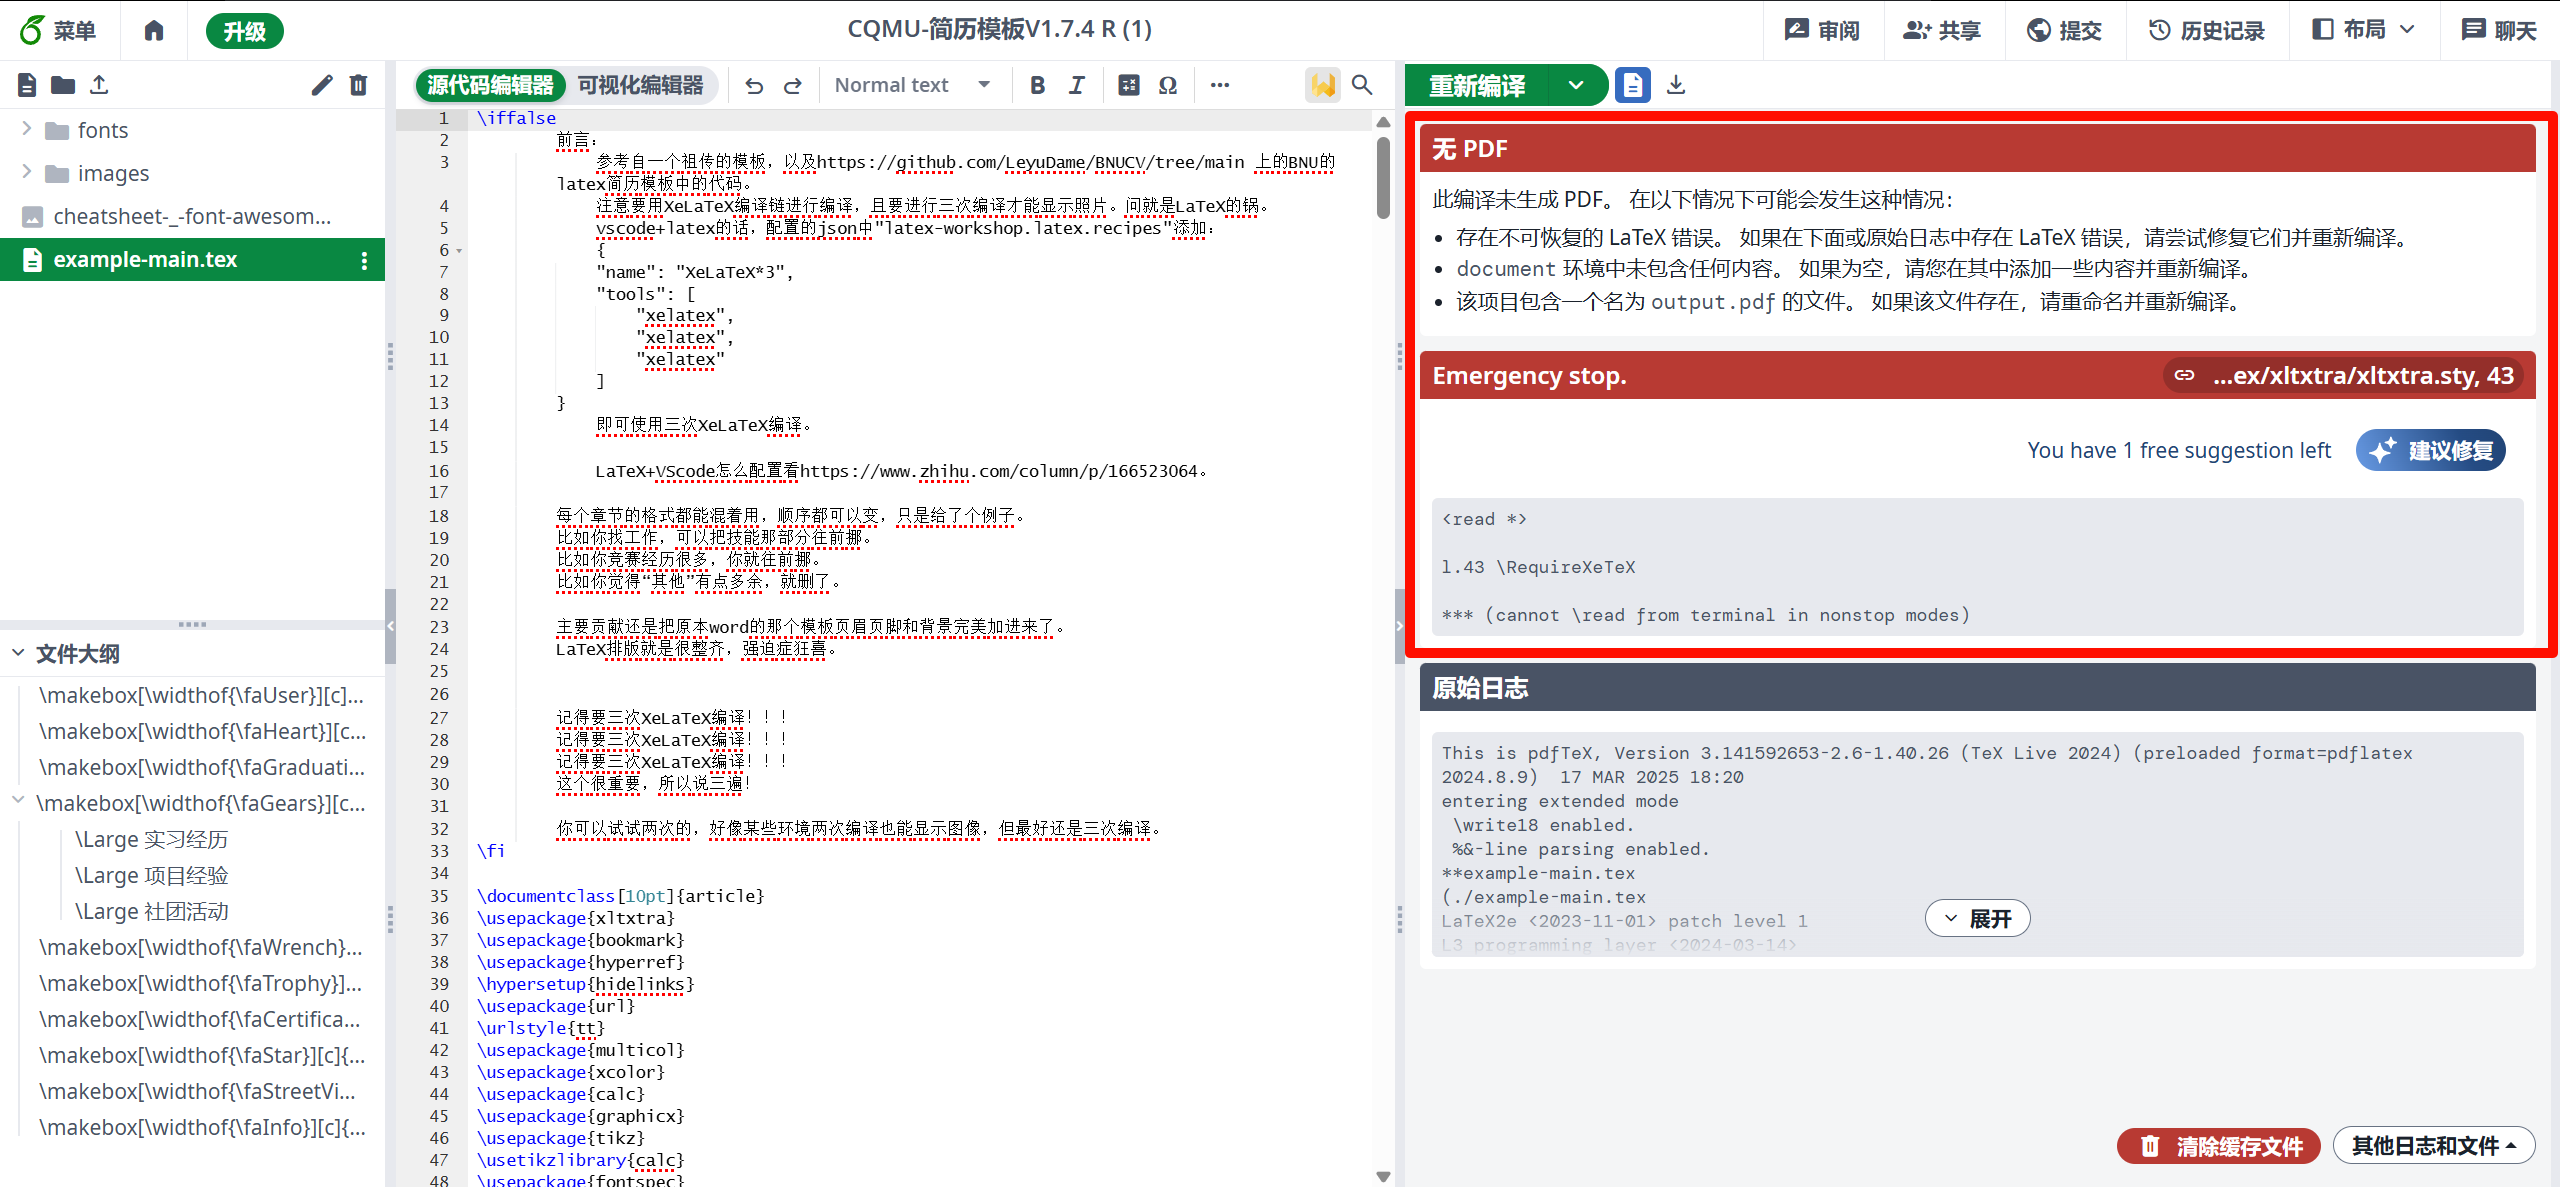Expand the fonts folder
This screenshot has width=2560, height=1187.
coord(27,129)
